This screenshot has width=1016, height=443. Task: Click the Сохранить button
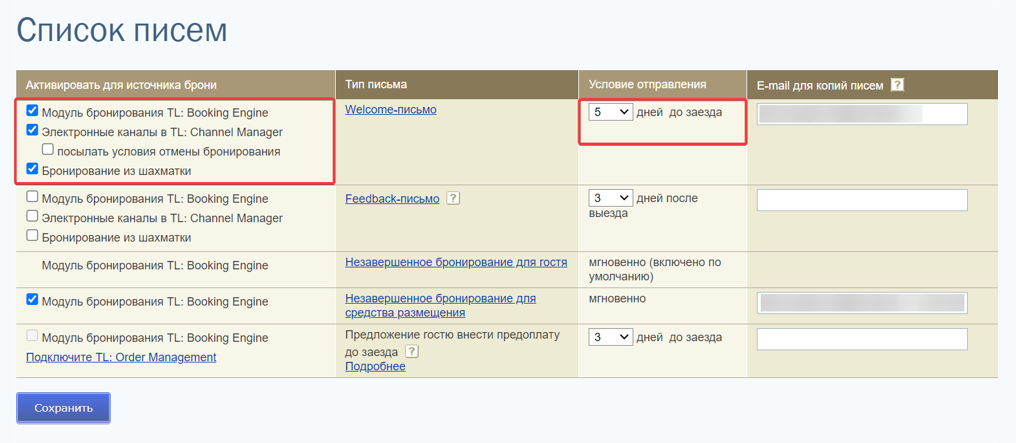[64, 408]
